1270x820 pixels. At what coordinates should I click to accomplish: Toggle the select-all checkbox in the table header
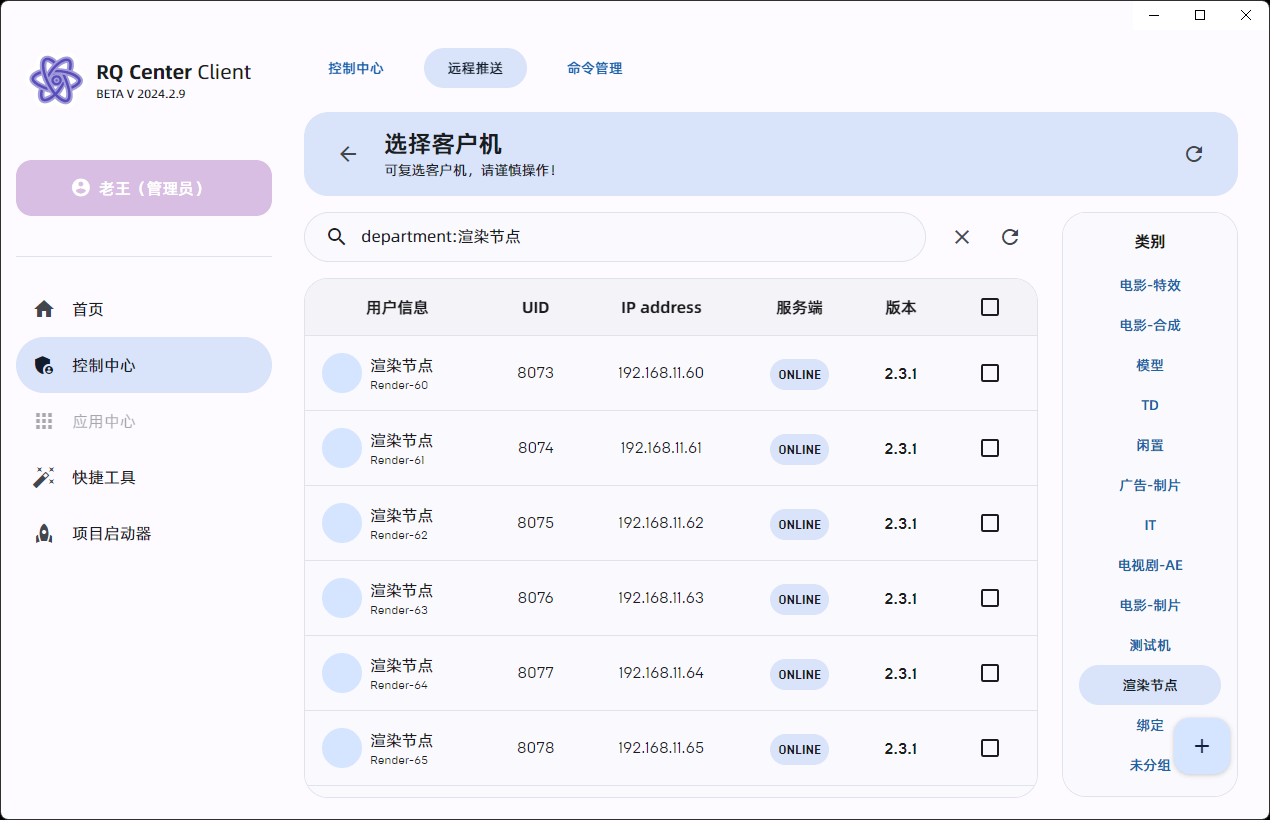(990, 307)
